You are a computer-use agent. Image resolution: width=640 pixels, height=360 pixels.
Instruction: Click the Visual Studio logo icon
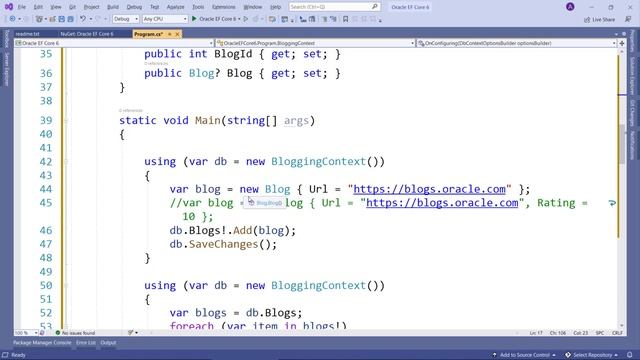coord(9,7)
